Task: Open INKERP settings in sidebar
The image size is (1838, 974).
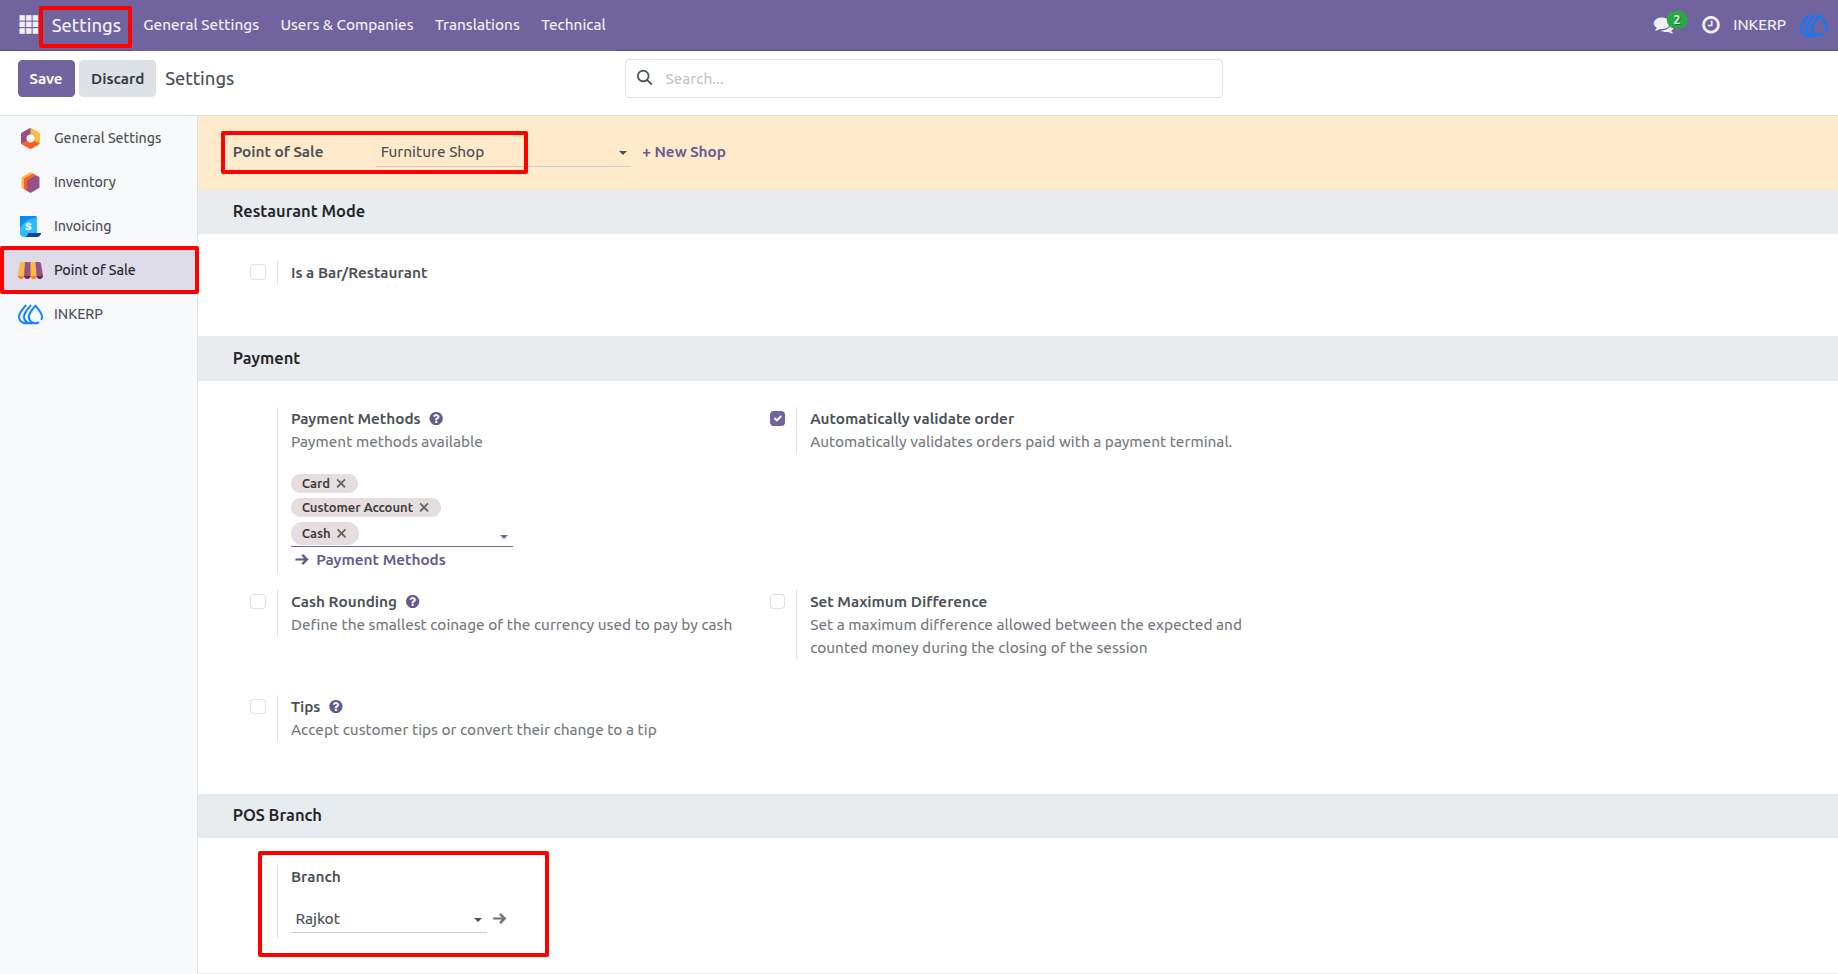Action: point(99,314)
